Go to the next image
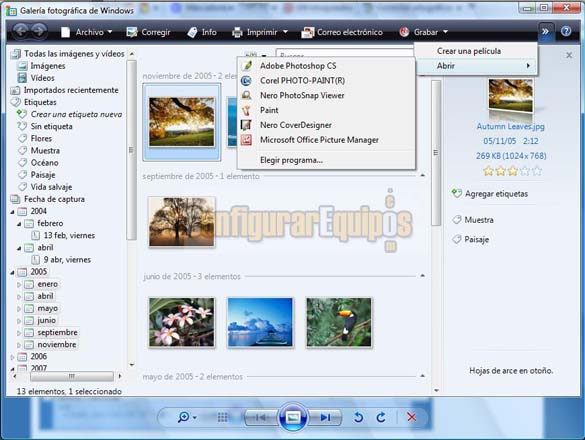The image size is (585, 440). tap(325, 417)
